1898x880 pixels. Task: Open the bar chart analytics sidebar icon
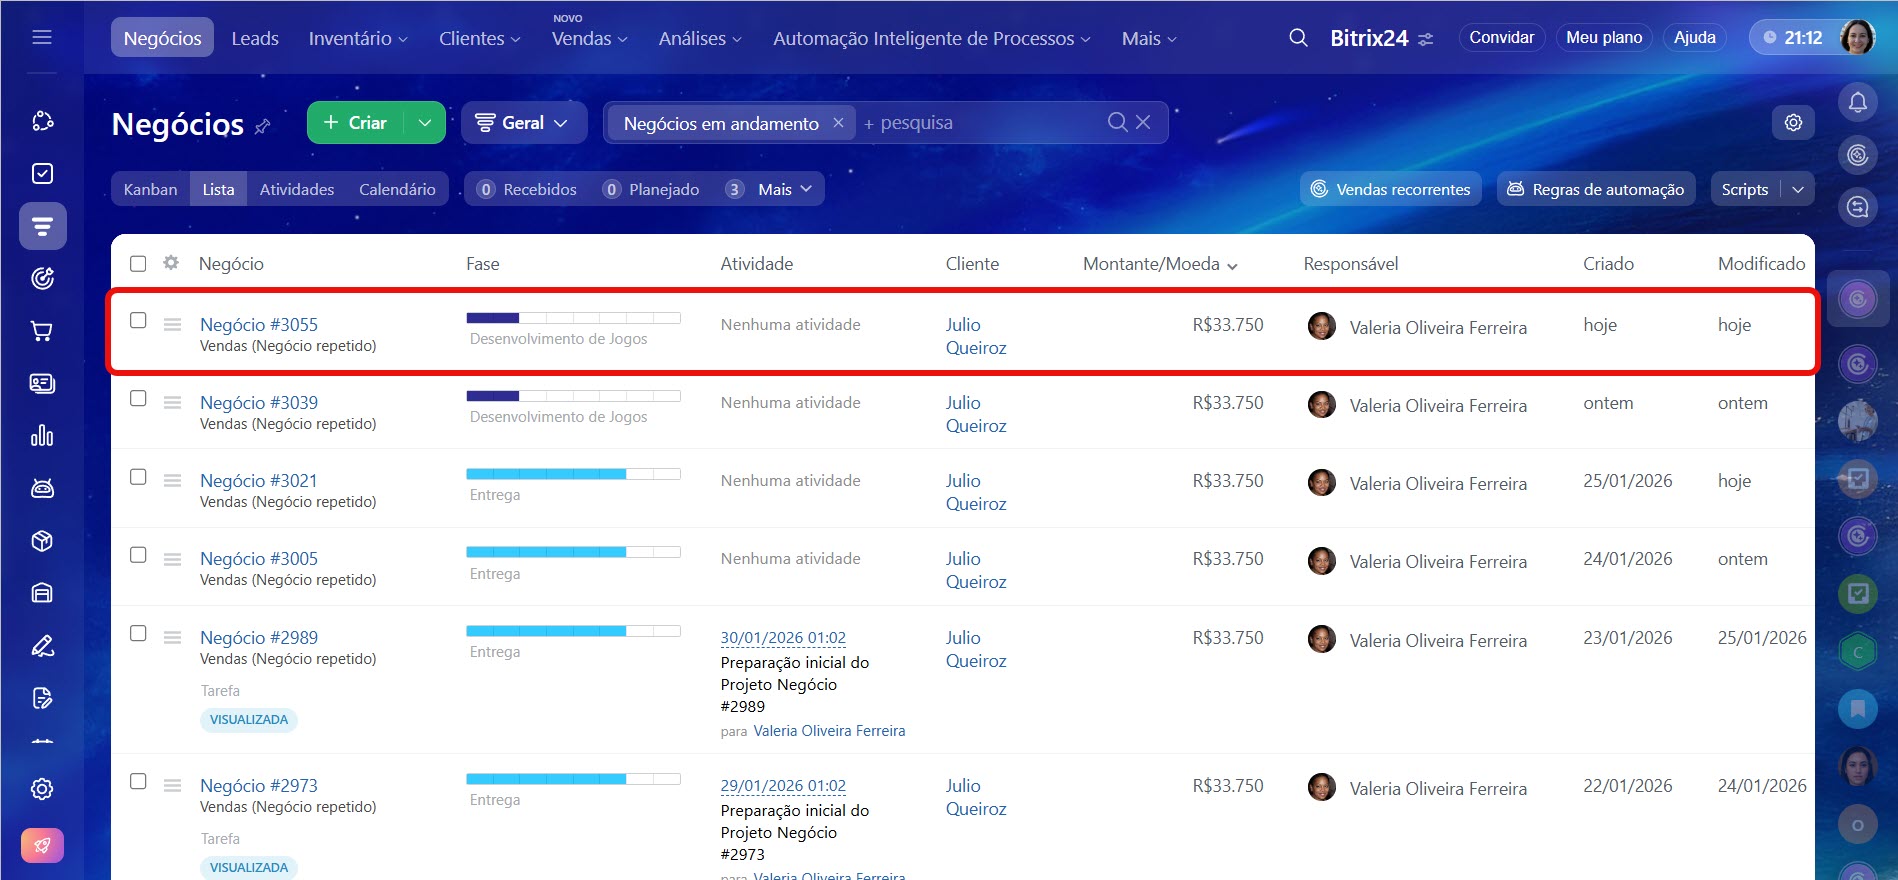[x=42, y=436]
